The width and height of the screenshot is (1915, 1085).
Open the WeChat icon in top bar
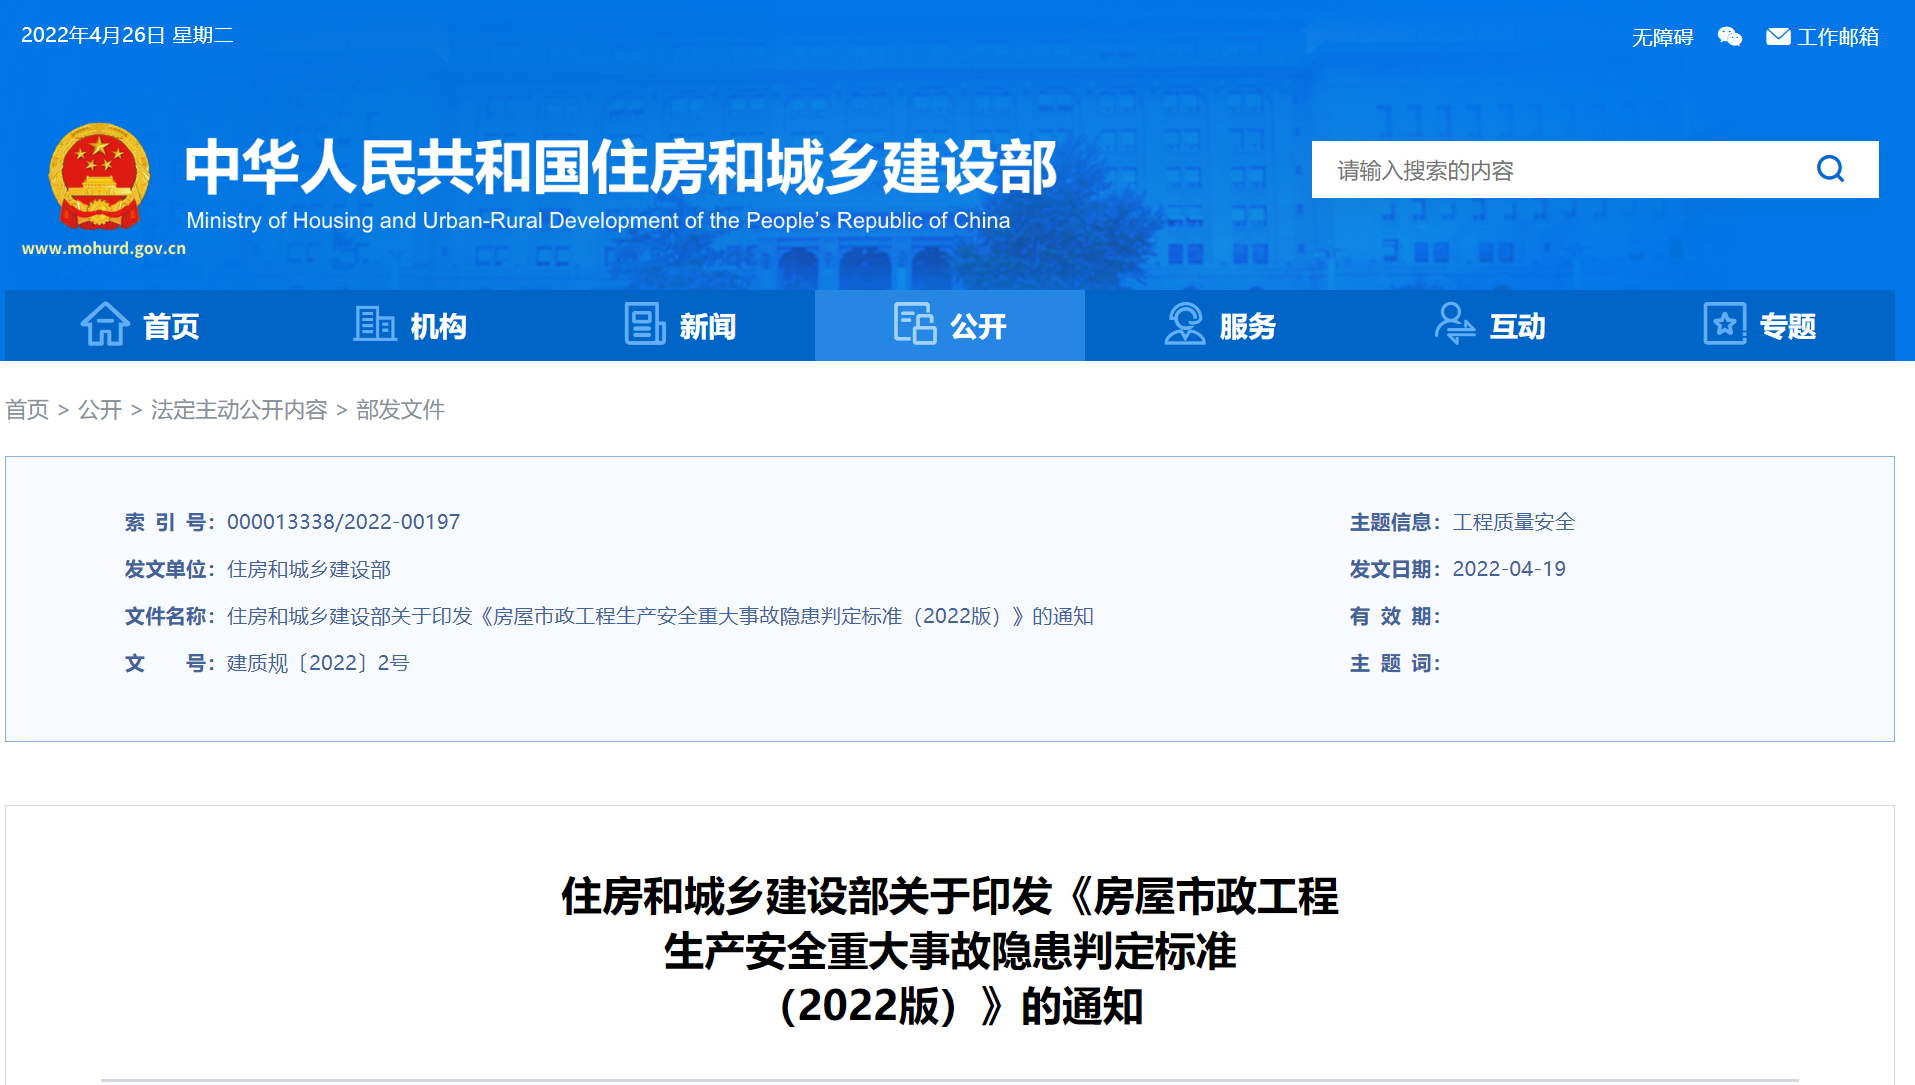1730,37
